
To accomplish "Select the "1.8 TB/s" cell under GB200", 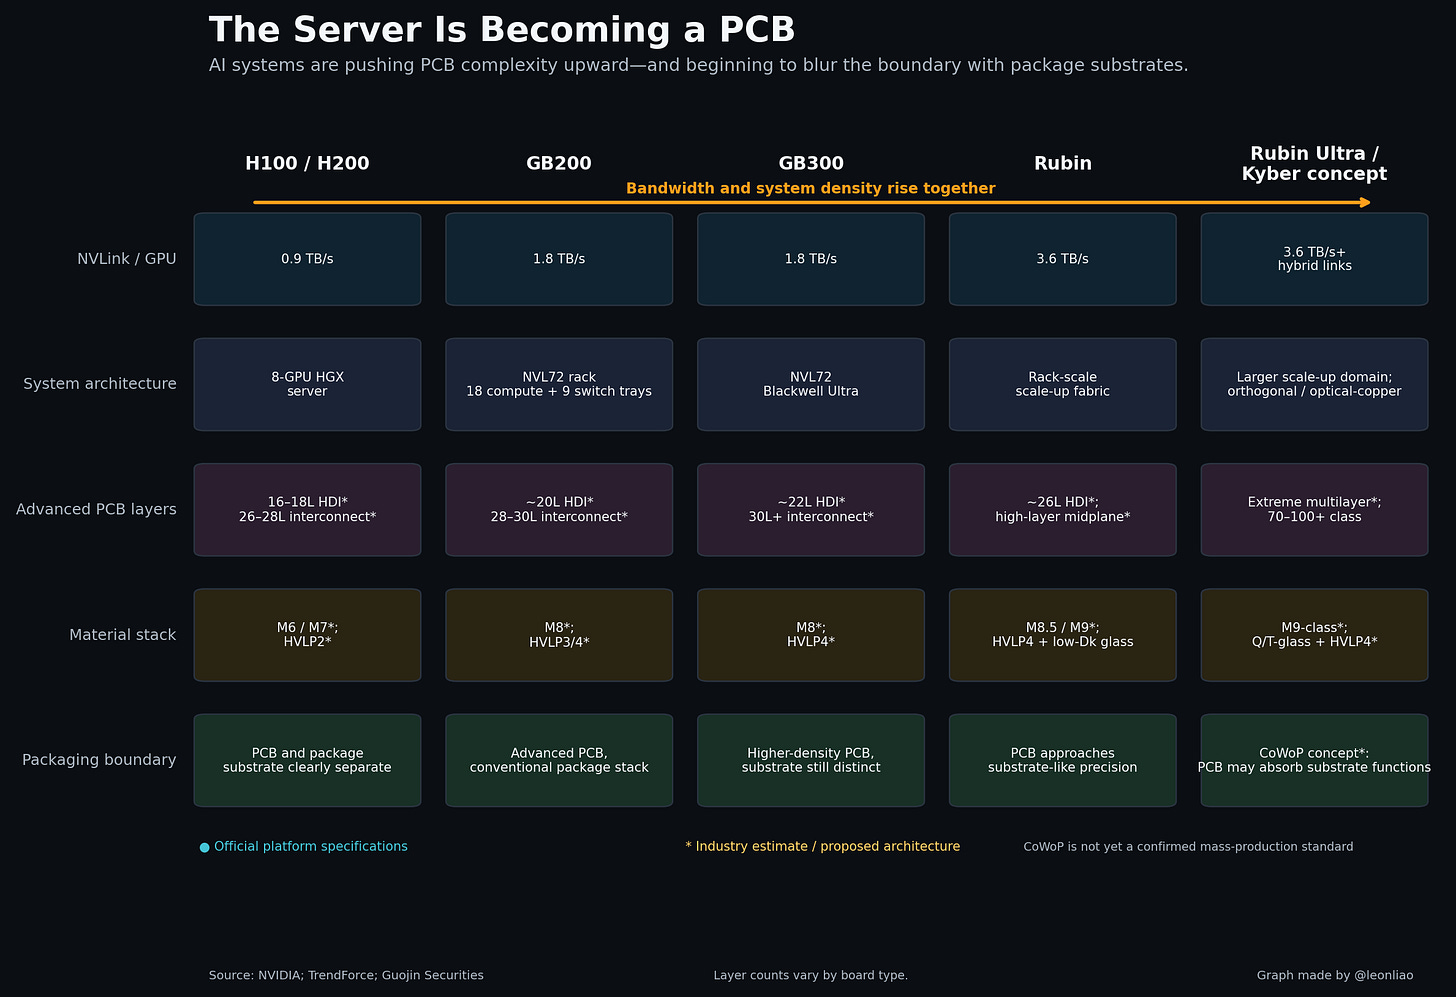I will [x=559, y=259].
